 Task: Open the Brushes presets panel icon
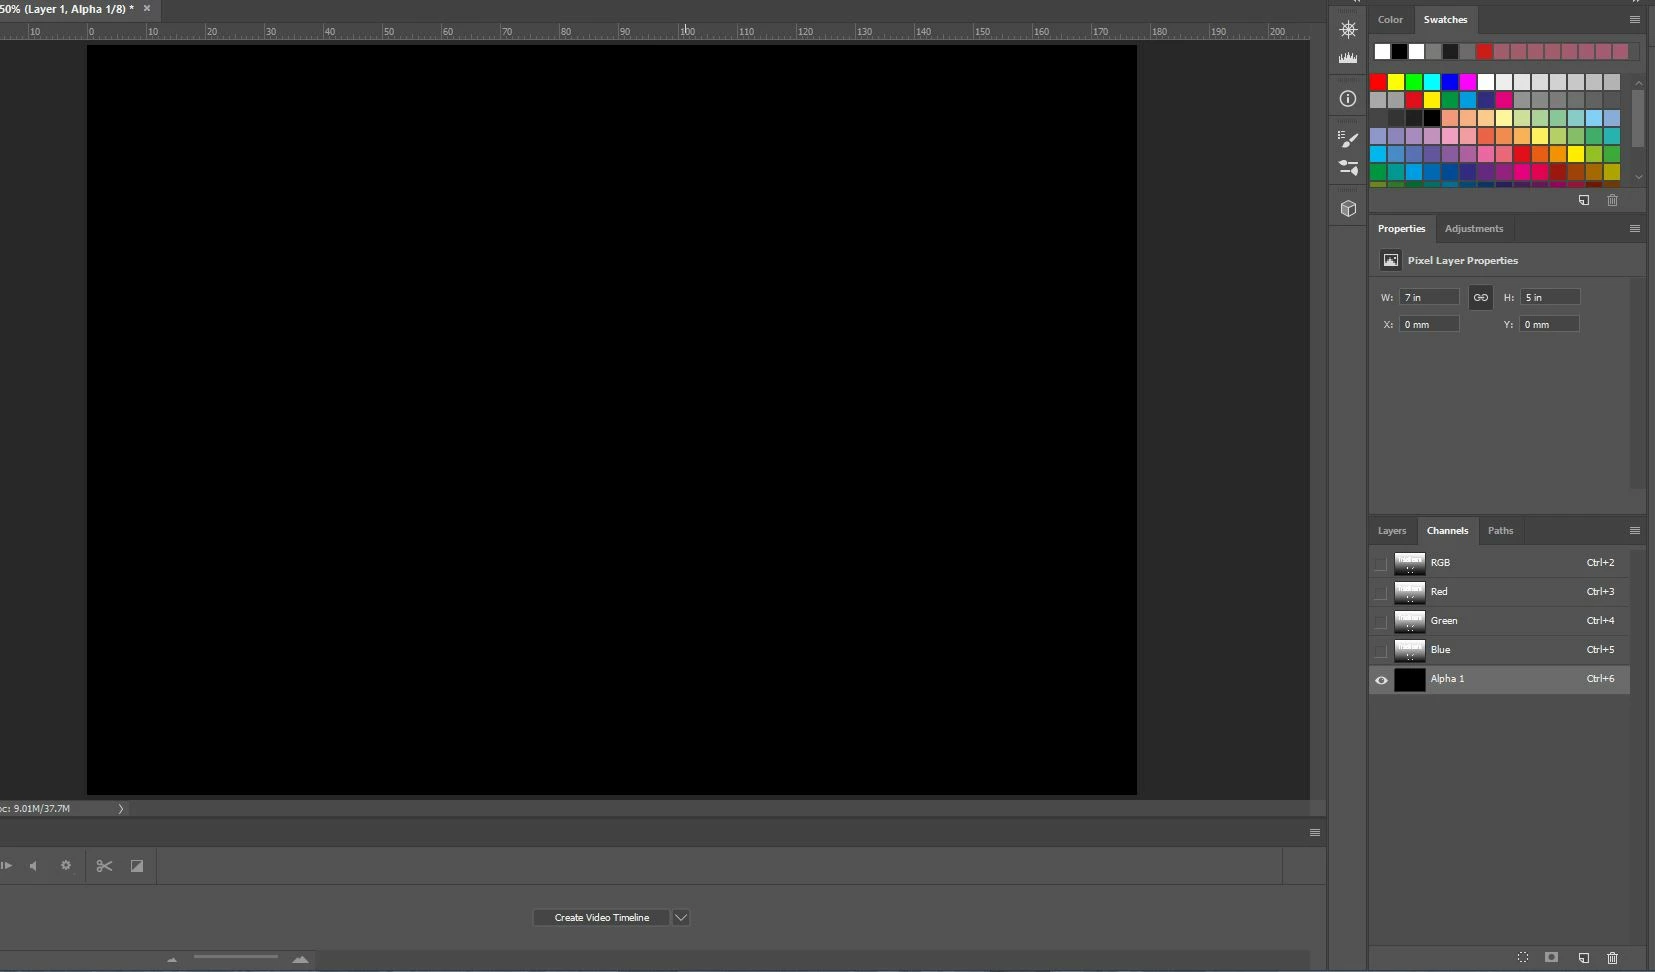point(1348,167)
